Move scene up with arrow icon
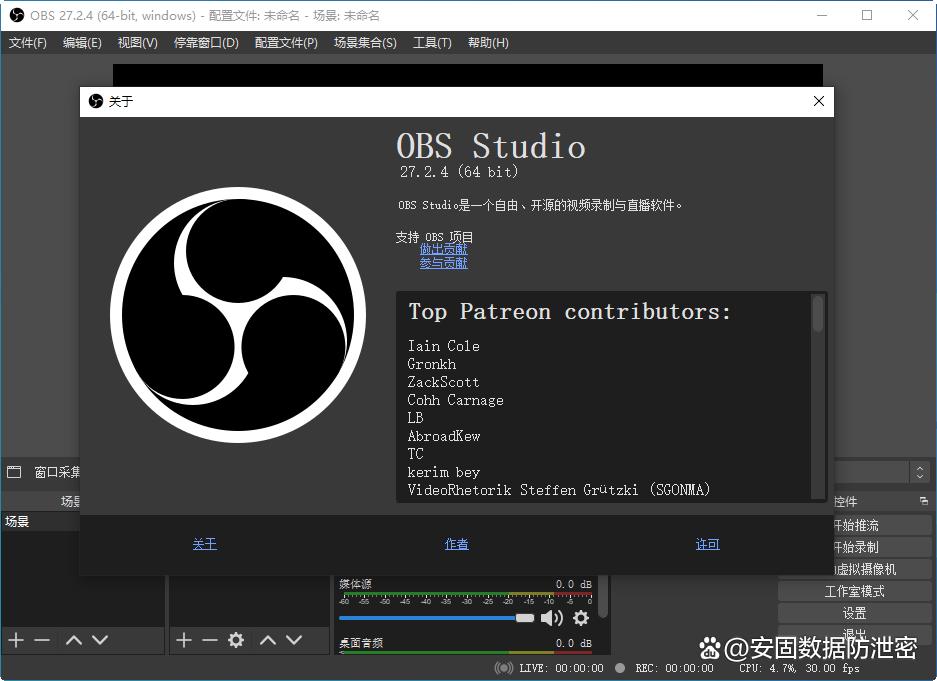 73,640
